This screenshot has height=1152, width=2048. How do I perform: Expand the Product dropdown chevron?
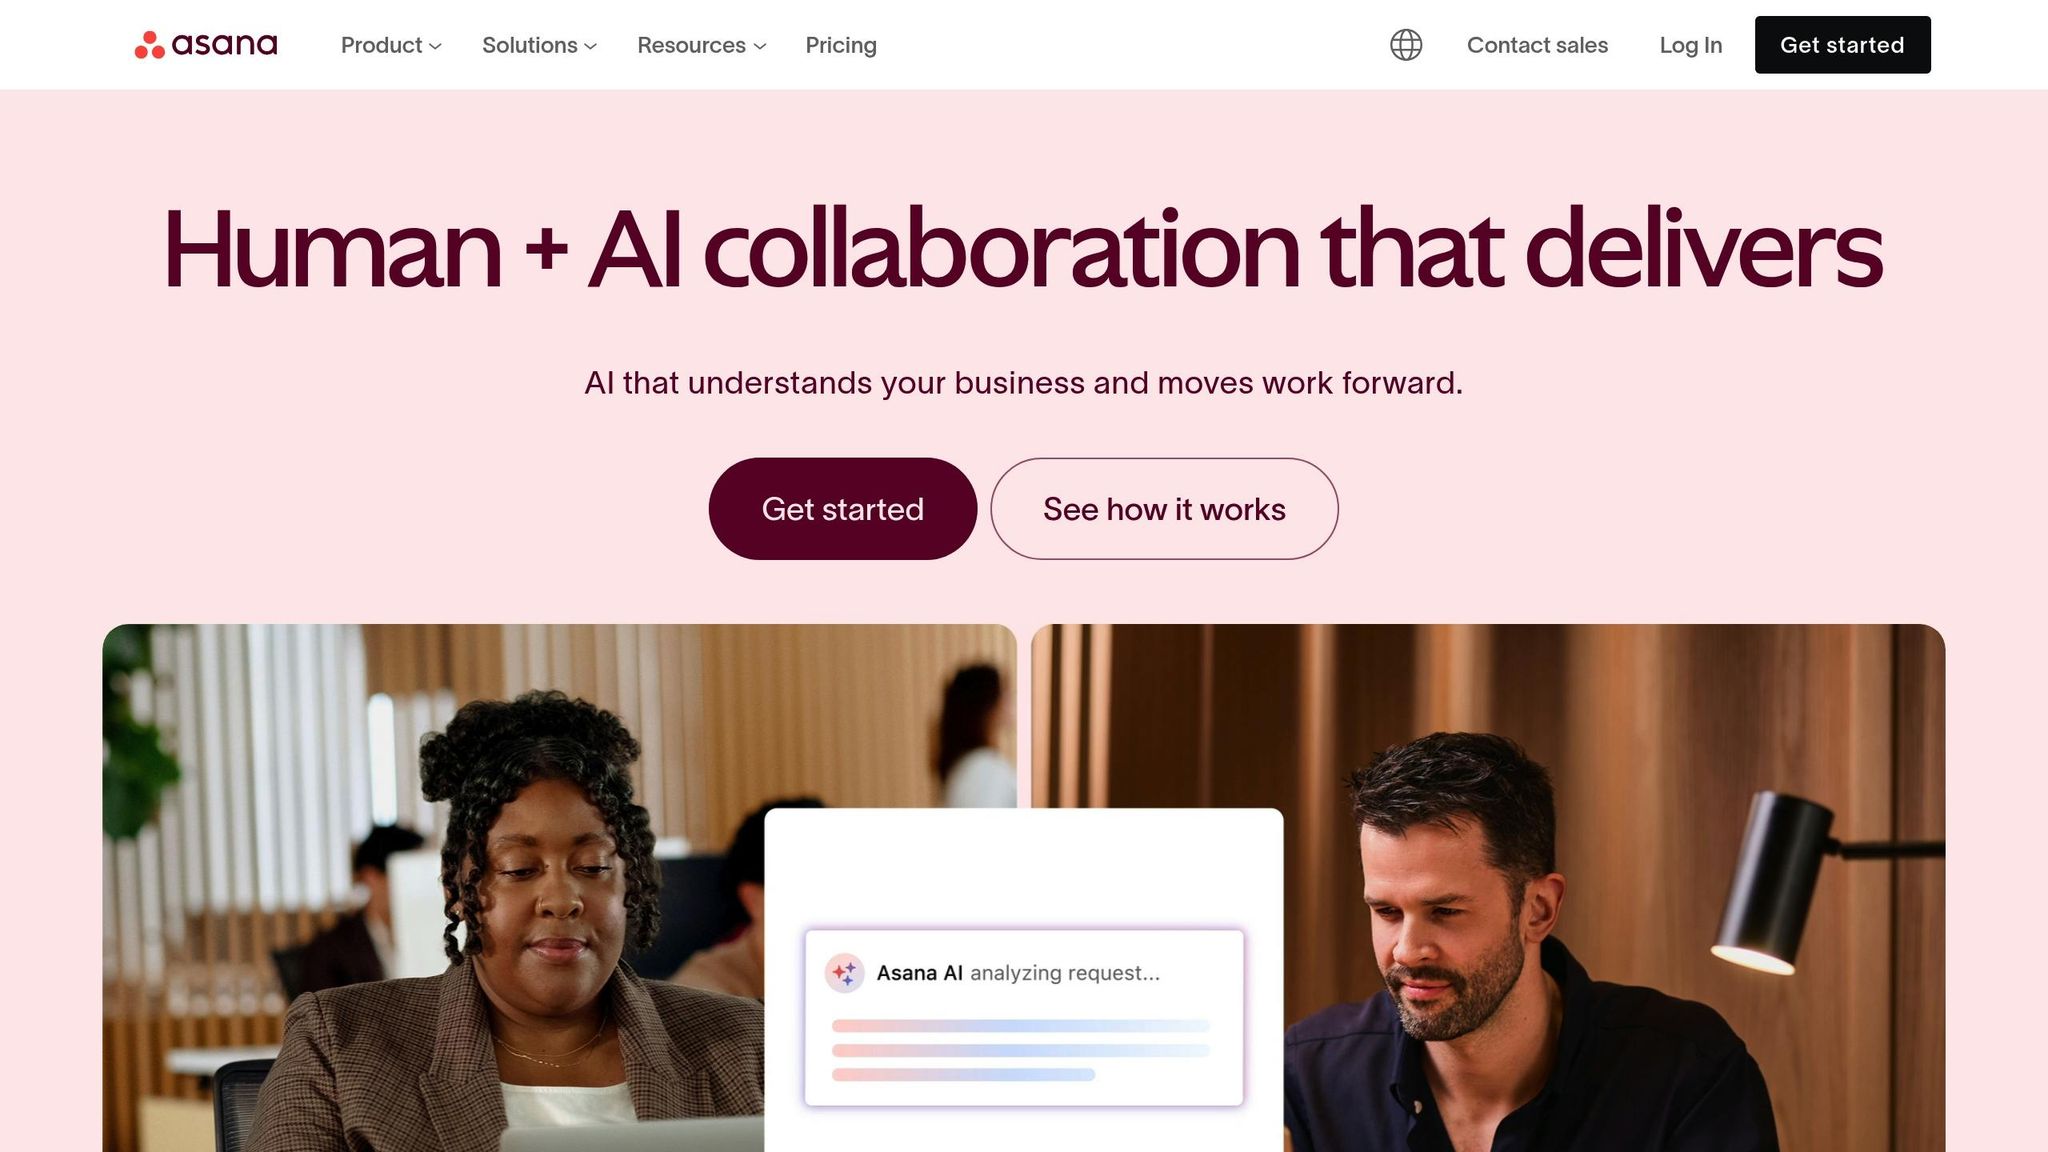coord(435,46)
